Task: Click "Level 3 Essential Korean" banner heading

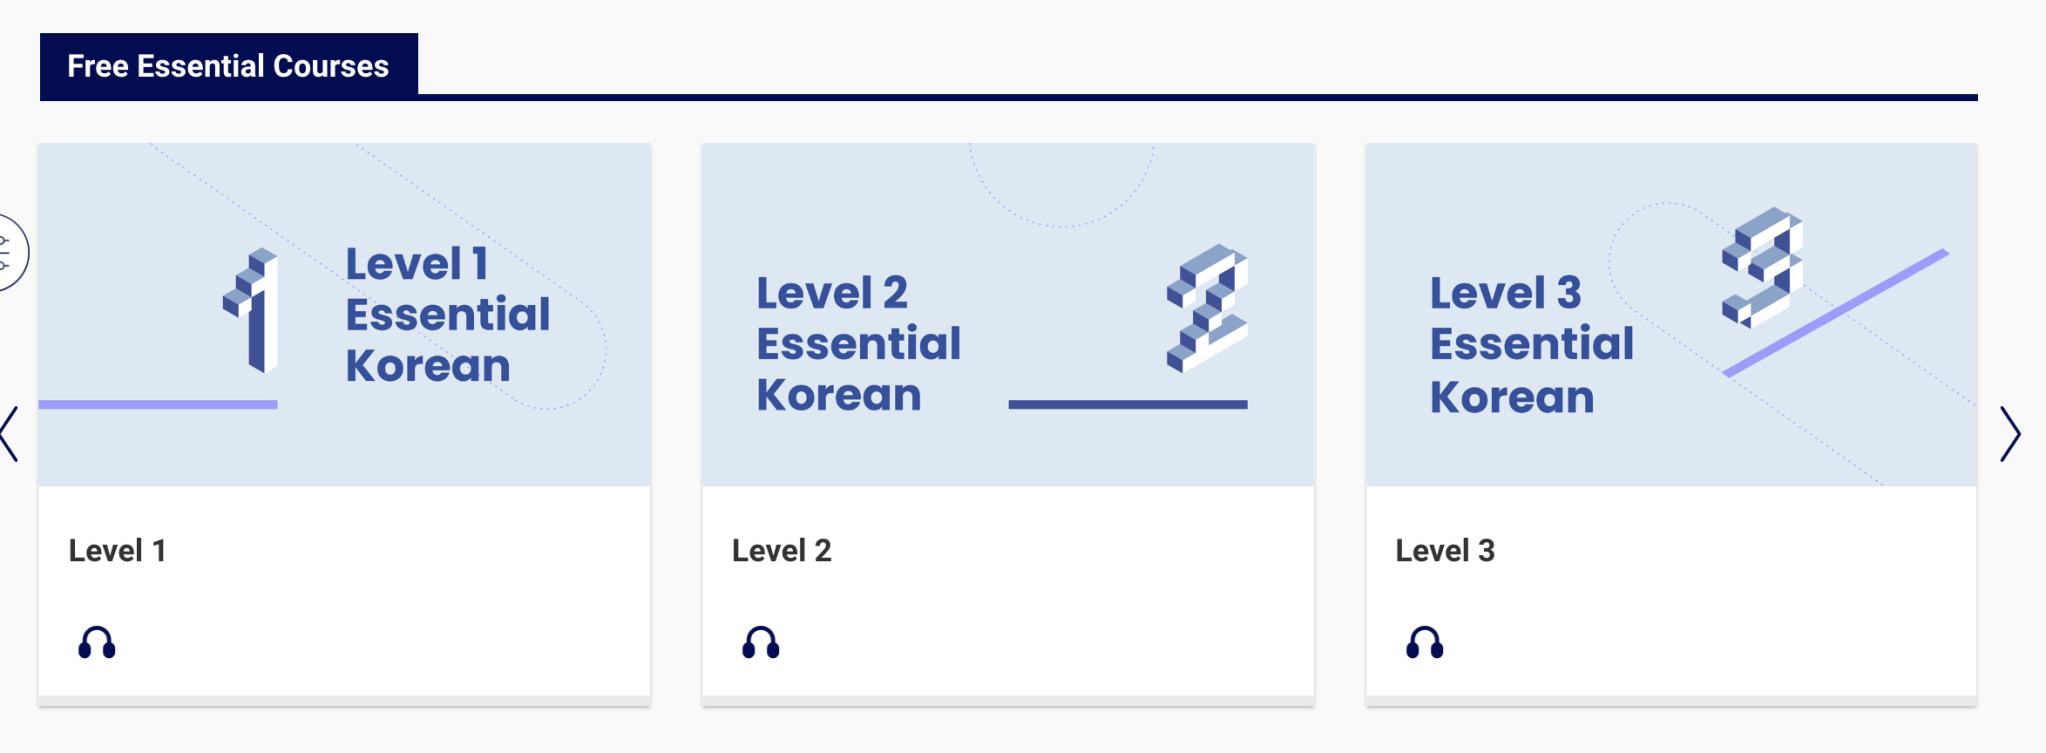Action: coord(1531,345)
